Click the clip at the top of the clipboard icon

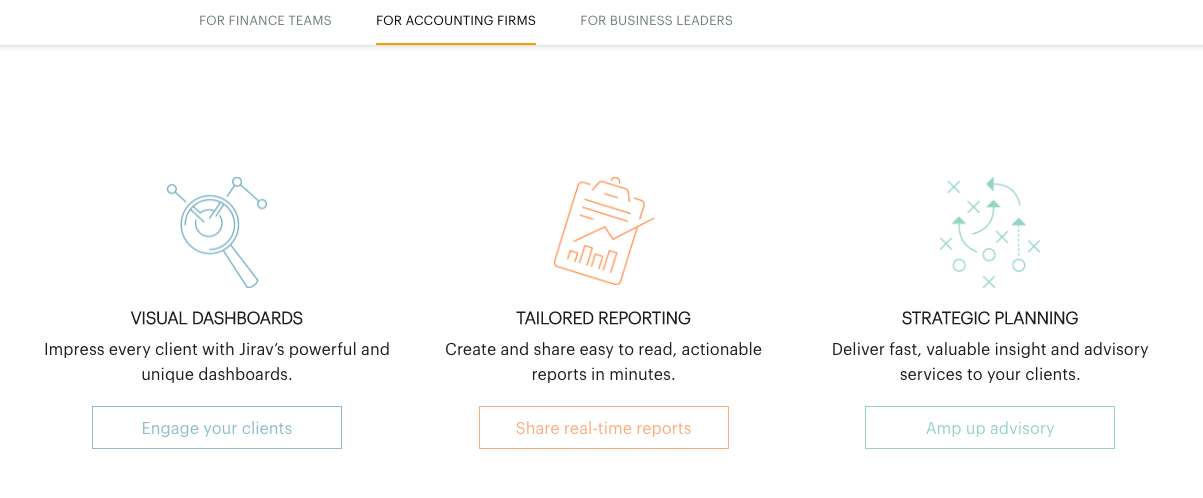609,189
